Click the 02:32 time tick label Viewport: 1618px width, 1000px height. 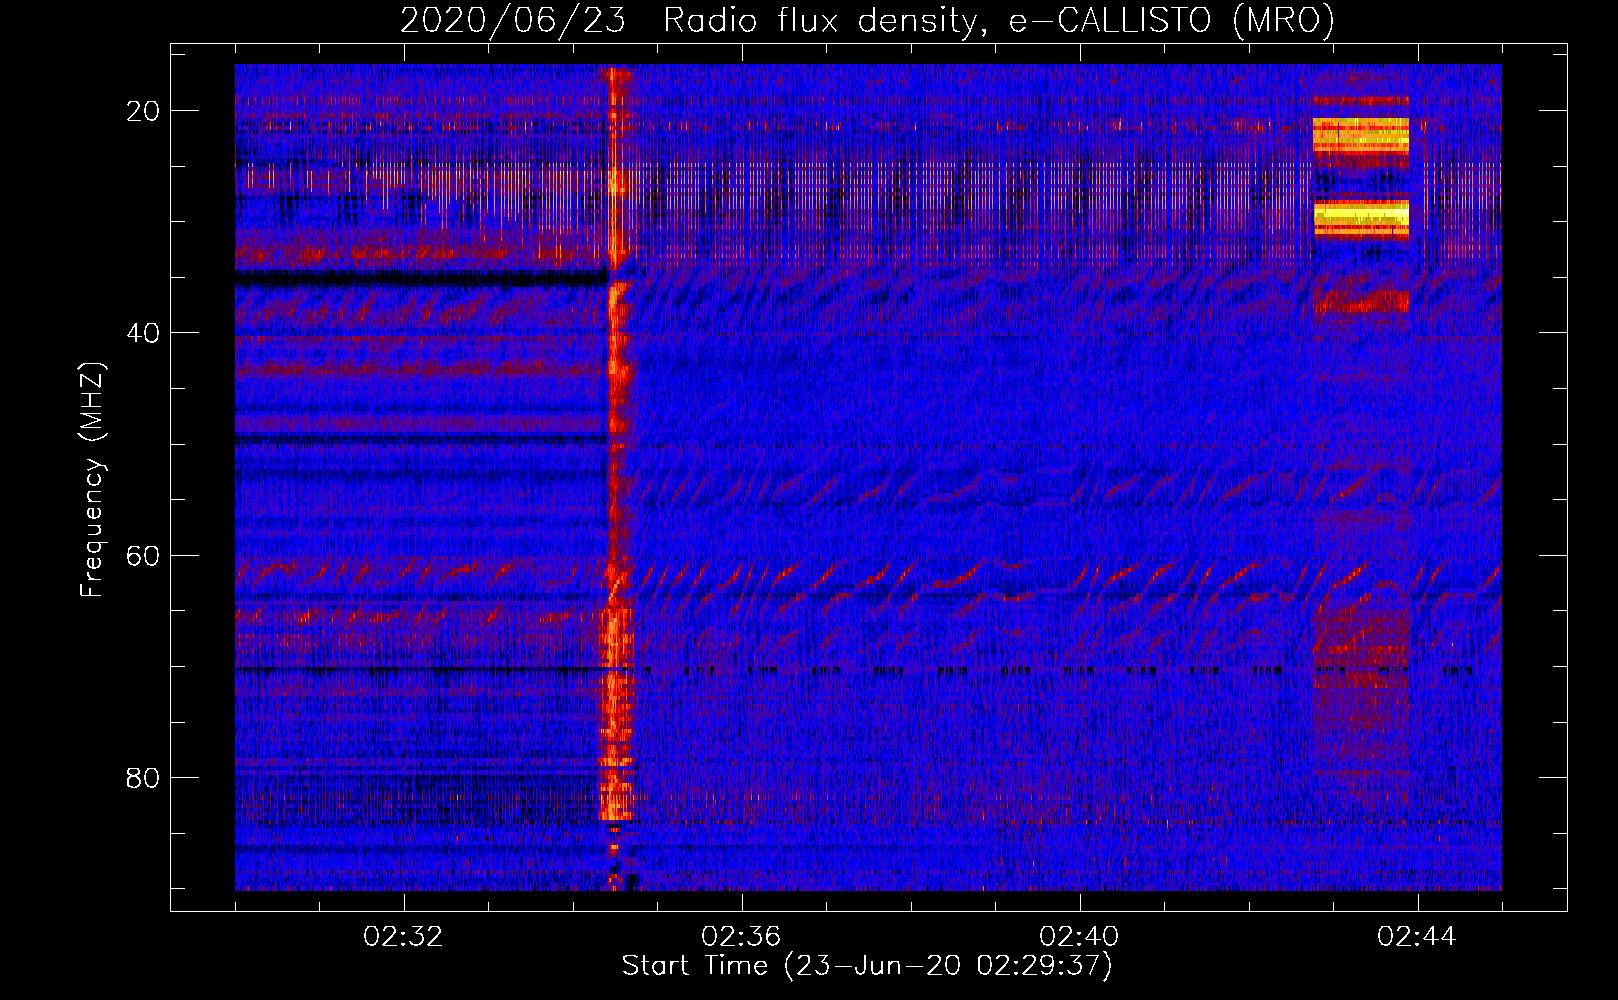tap(403, 937)
